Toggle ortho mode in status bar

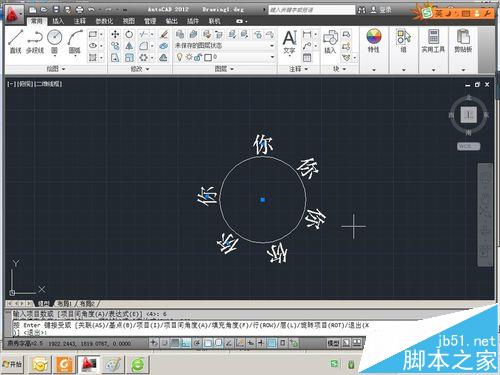coord(186,343)
